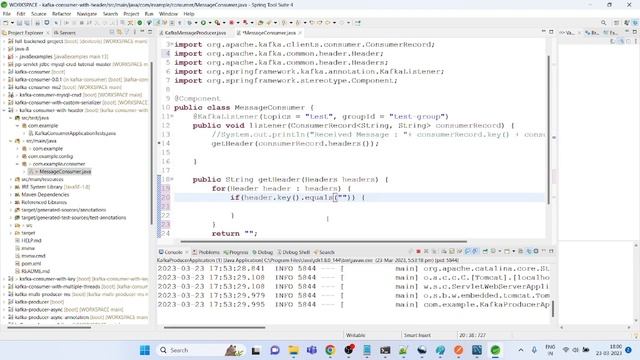This screenshot has width=640, height=360.
Task: Click line 20 in the code editor
Action: (x=359, y=198)
